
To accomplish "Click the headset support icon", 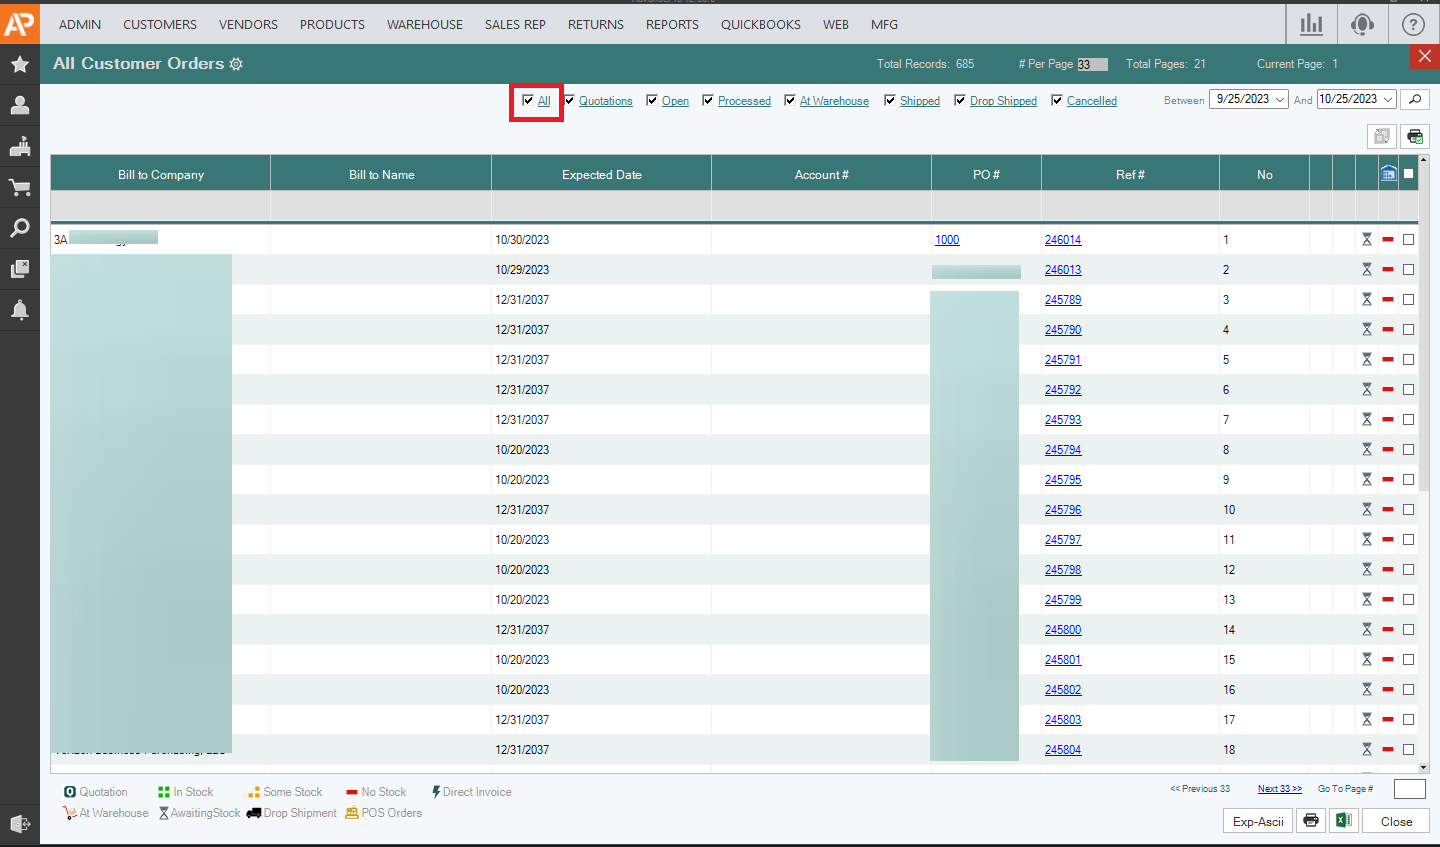I will coord(1362,24).
